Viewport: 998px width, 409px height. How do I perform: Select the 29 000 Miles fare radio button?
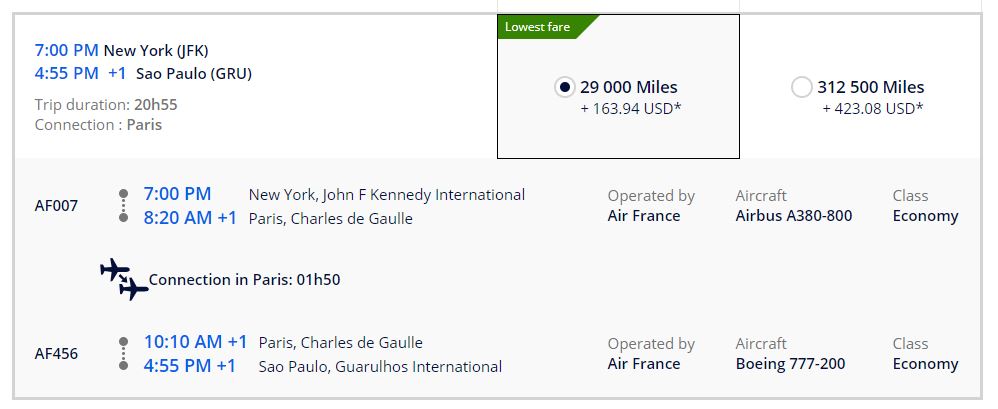[x=564, y=88]
